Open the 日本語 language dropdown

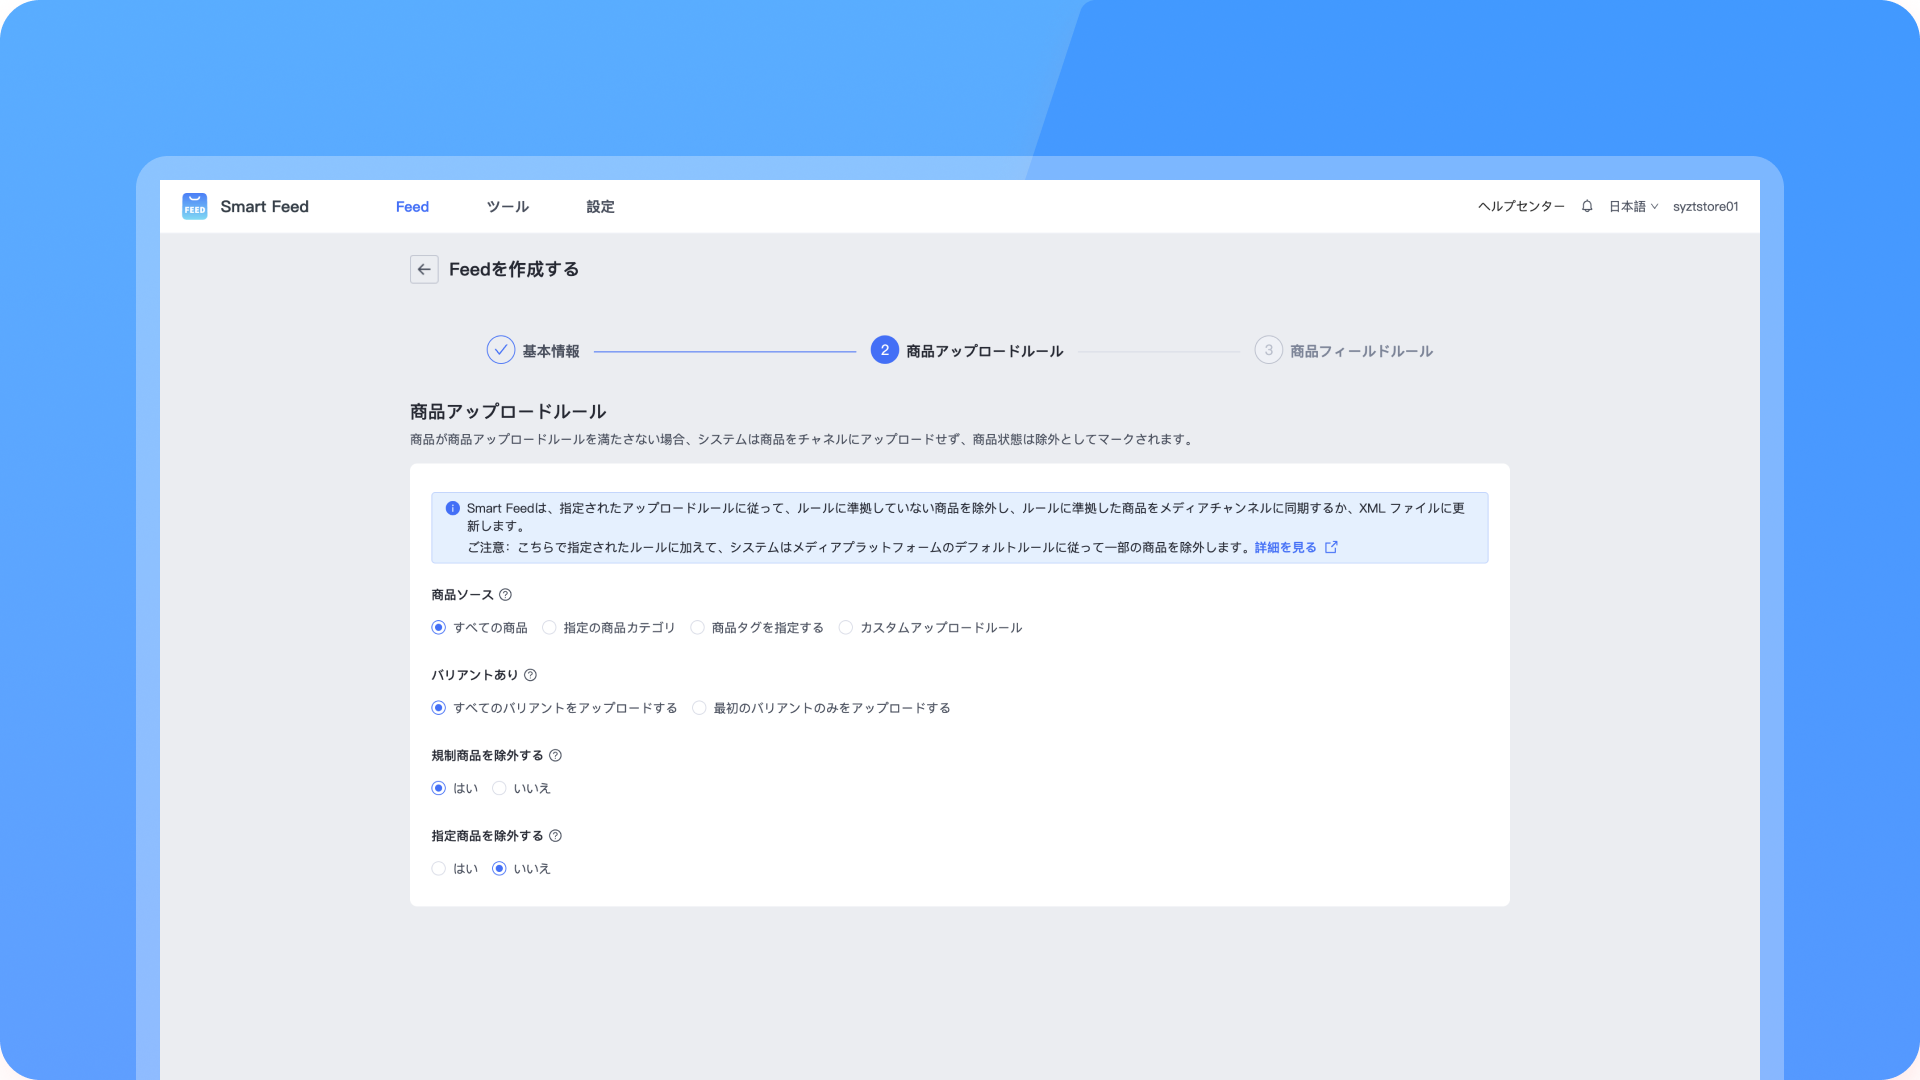pyautogui.click(x=1633, y=206)
